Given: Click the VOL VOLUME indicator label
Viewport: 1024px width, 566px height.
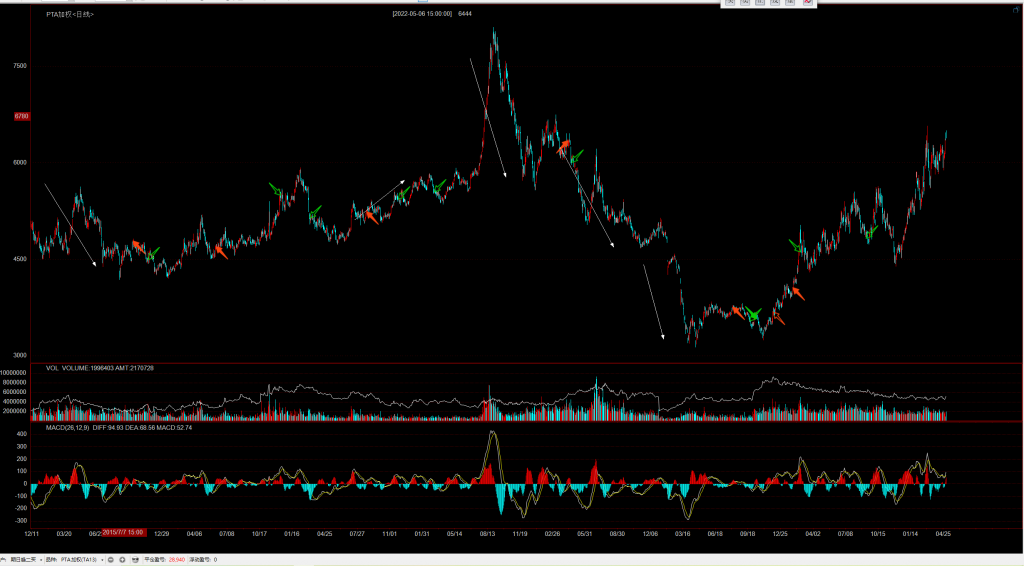Looking at the screenshot, I should coord(68,368).
